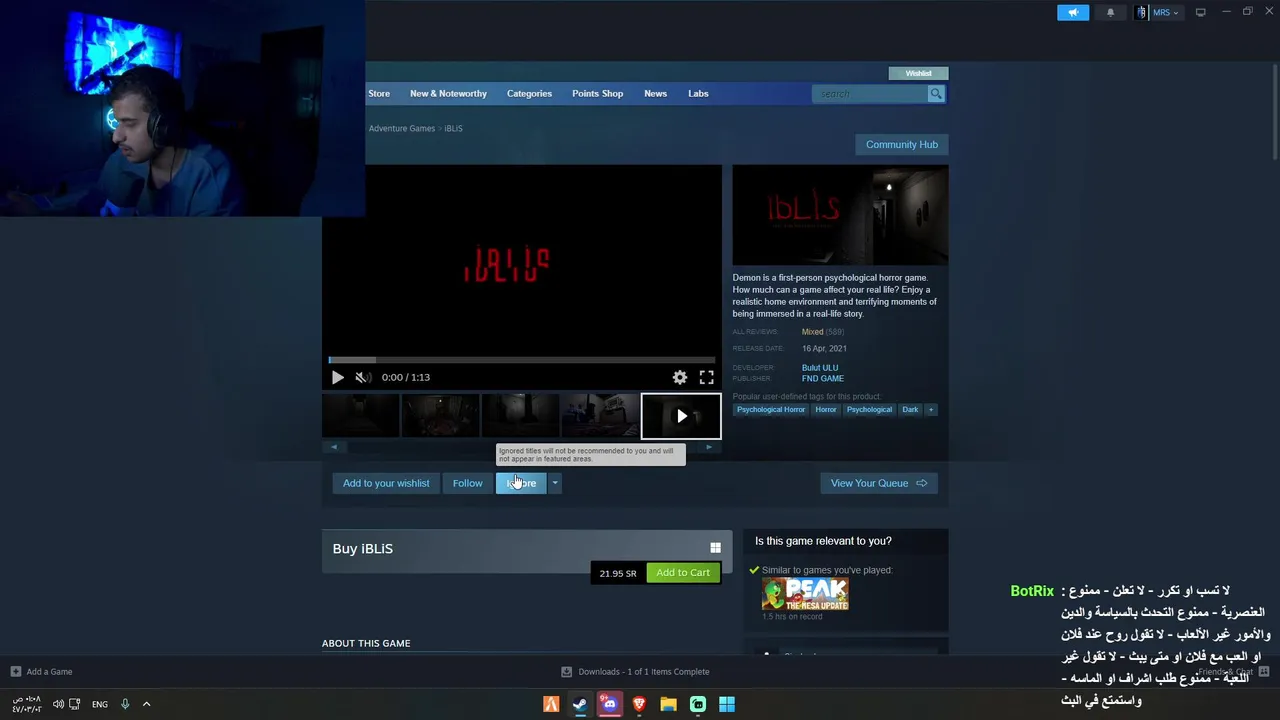Add iBLiS to cart
The height and width of the screenshot is (720, 1280).
pyautogui.click(x=683, y=573)
